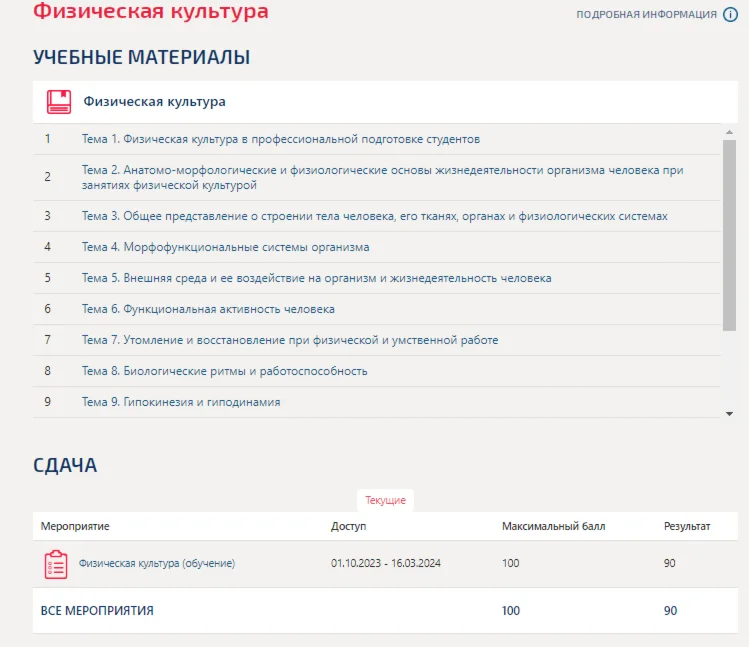Viewport: 749px width, 647px height.
Task: Open the ПОДРОБНАЯ ИНФОРМАЦИЯ link
Action: click(646, 14)
